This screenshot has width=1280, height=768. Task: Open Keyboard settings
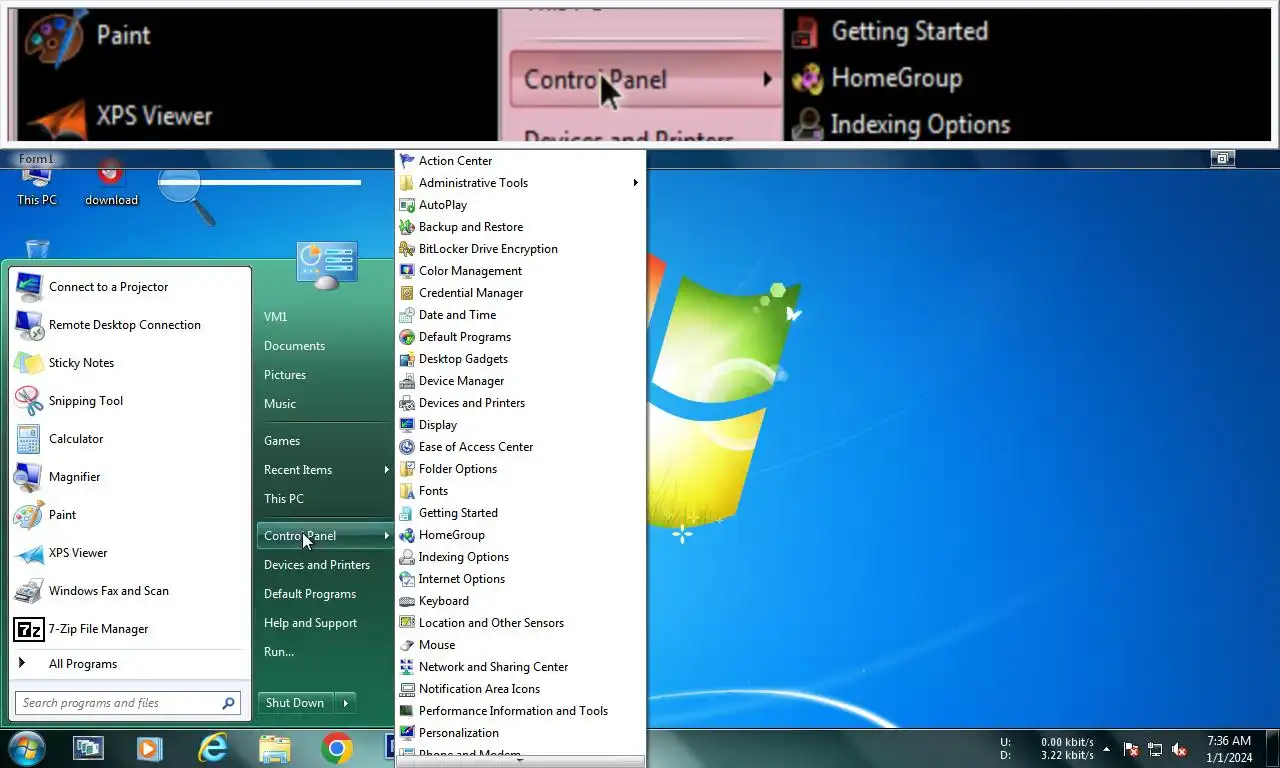pos(520,601)
